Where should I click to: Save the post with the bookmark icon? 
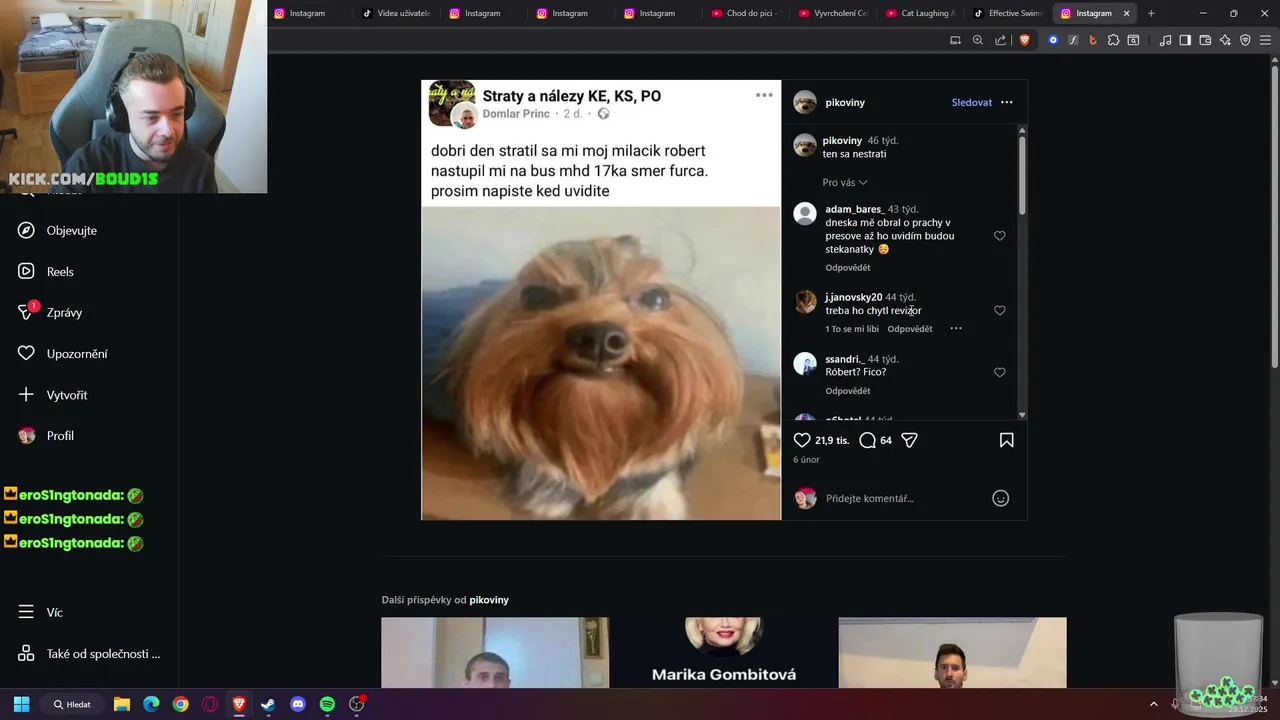tap(1007, 440)
